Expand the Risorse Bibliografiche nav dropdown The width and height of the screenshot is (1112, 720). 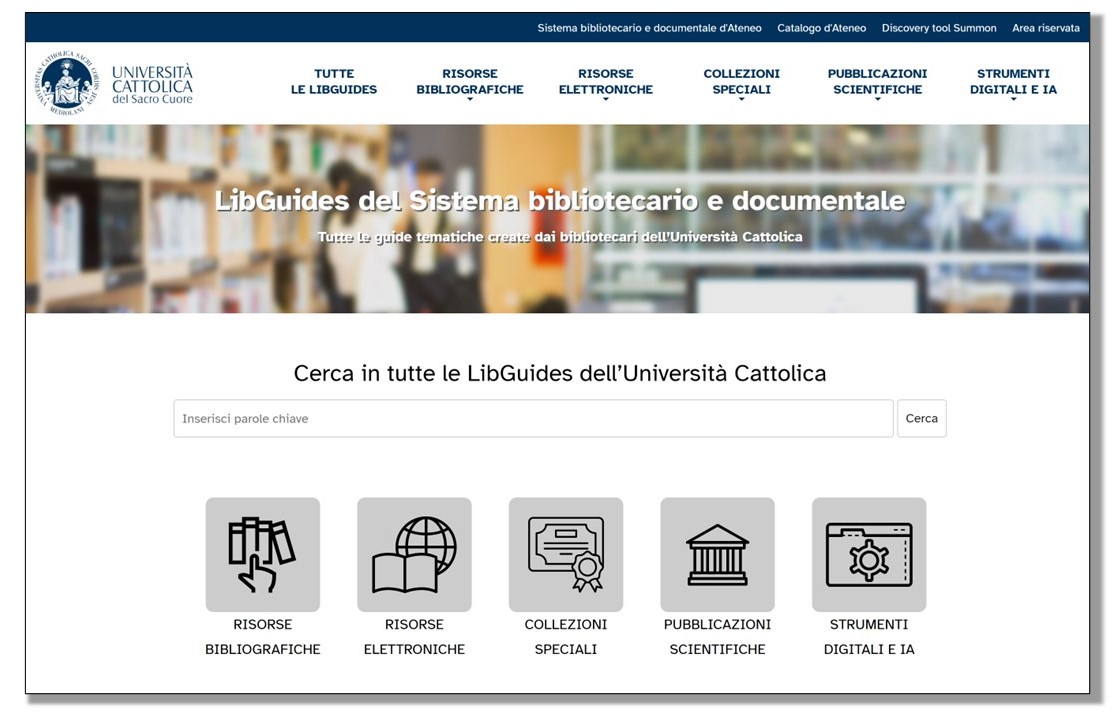tap(469, 82)
